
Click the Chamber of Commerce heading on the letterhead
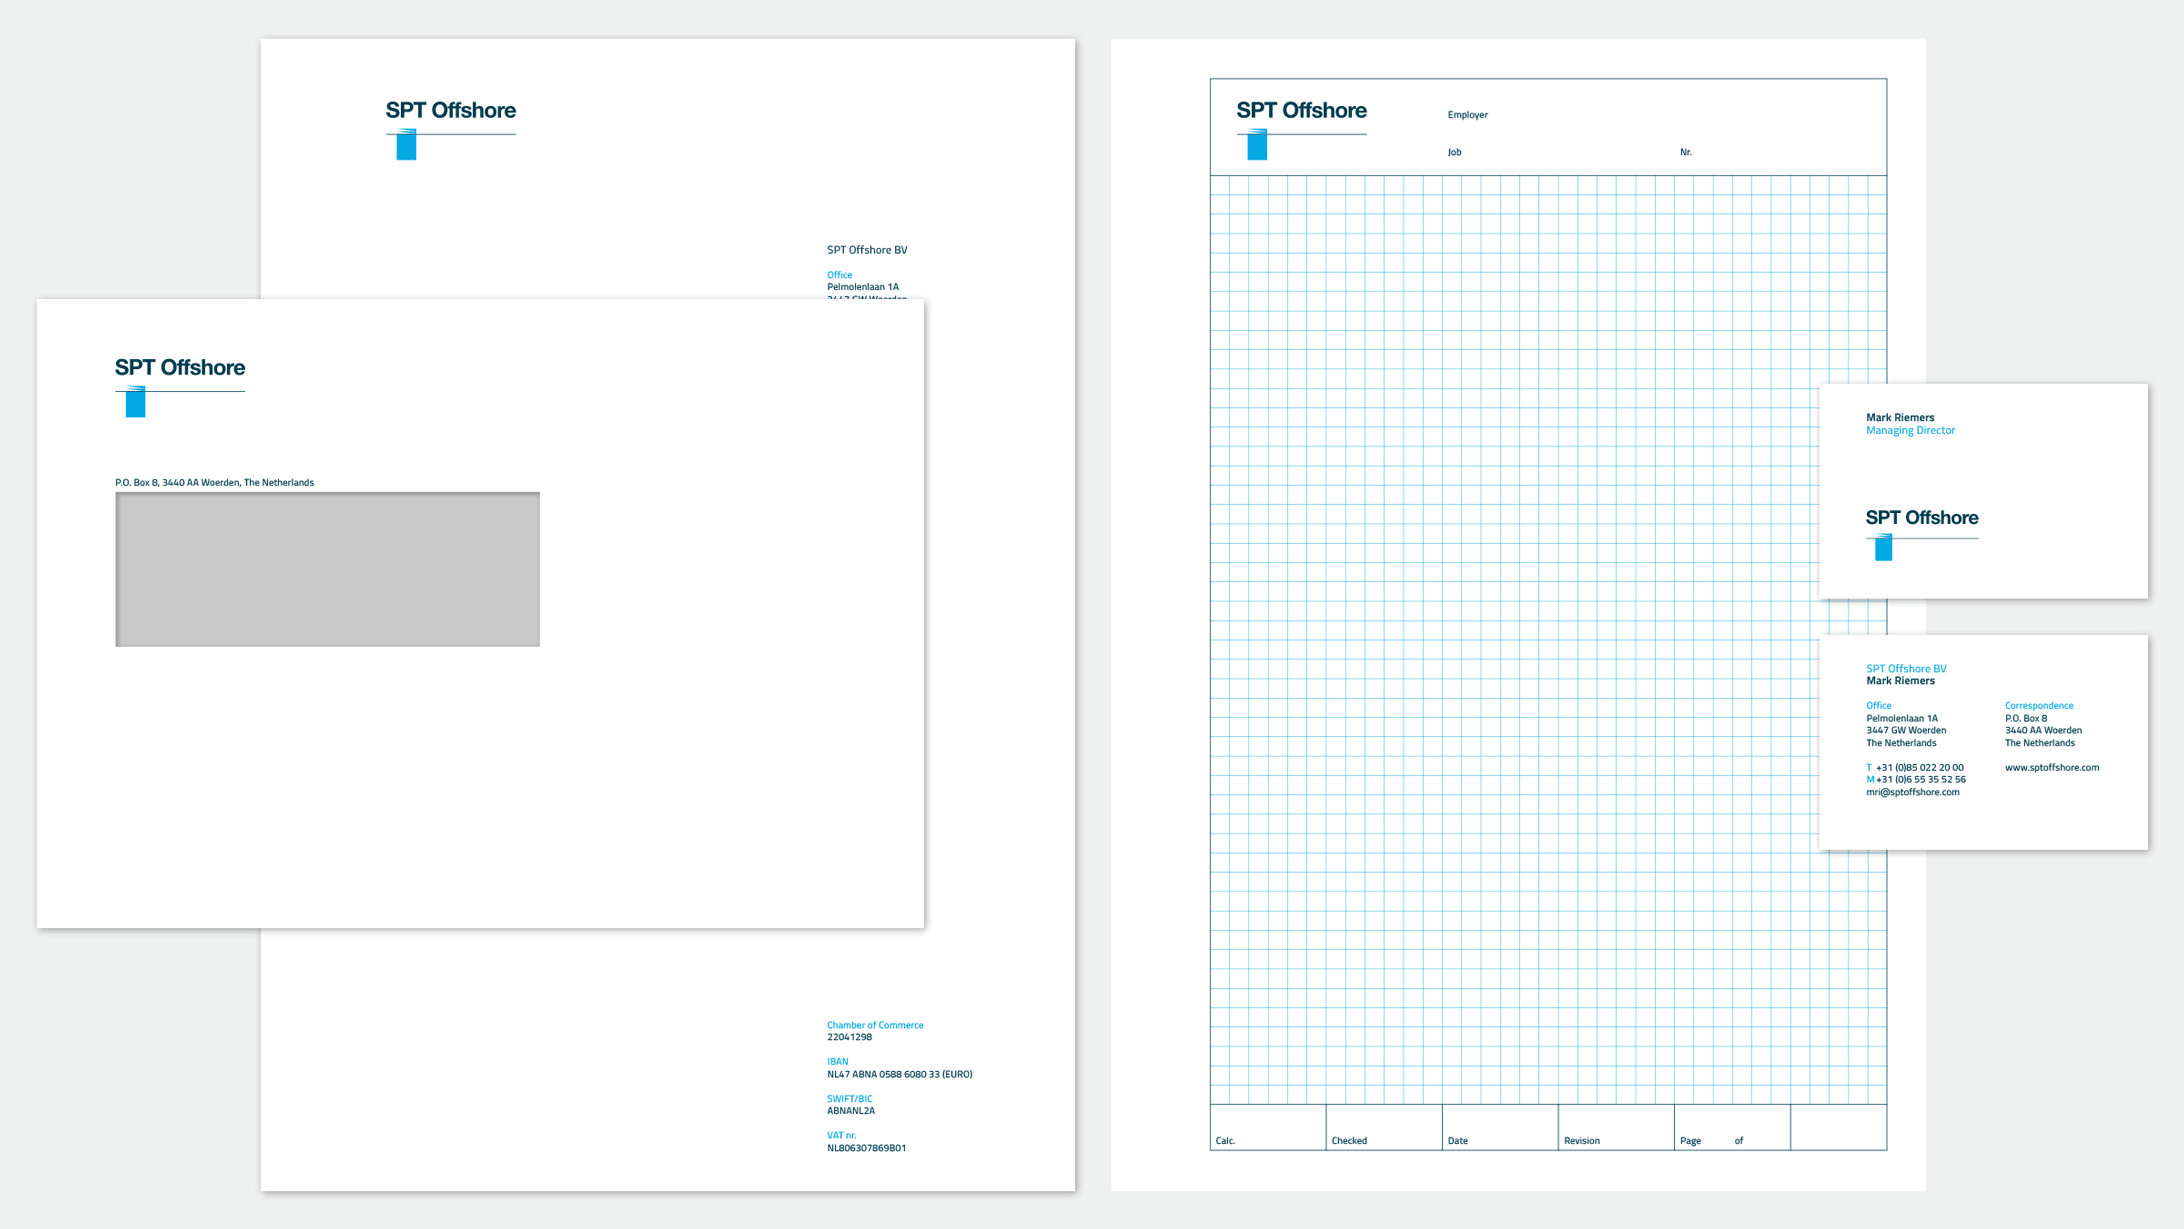[x=875, y=1025]
